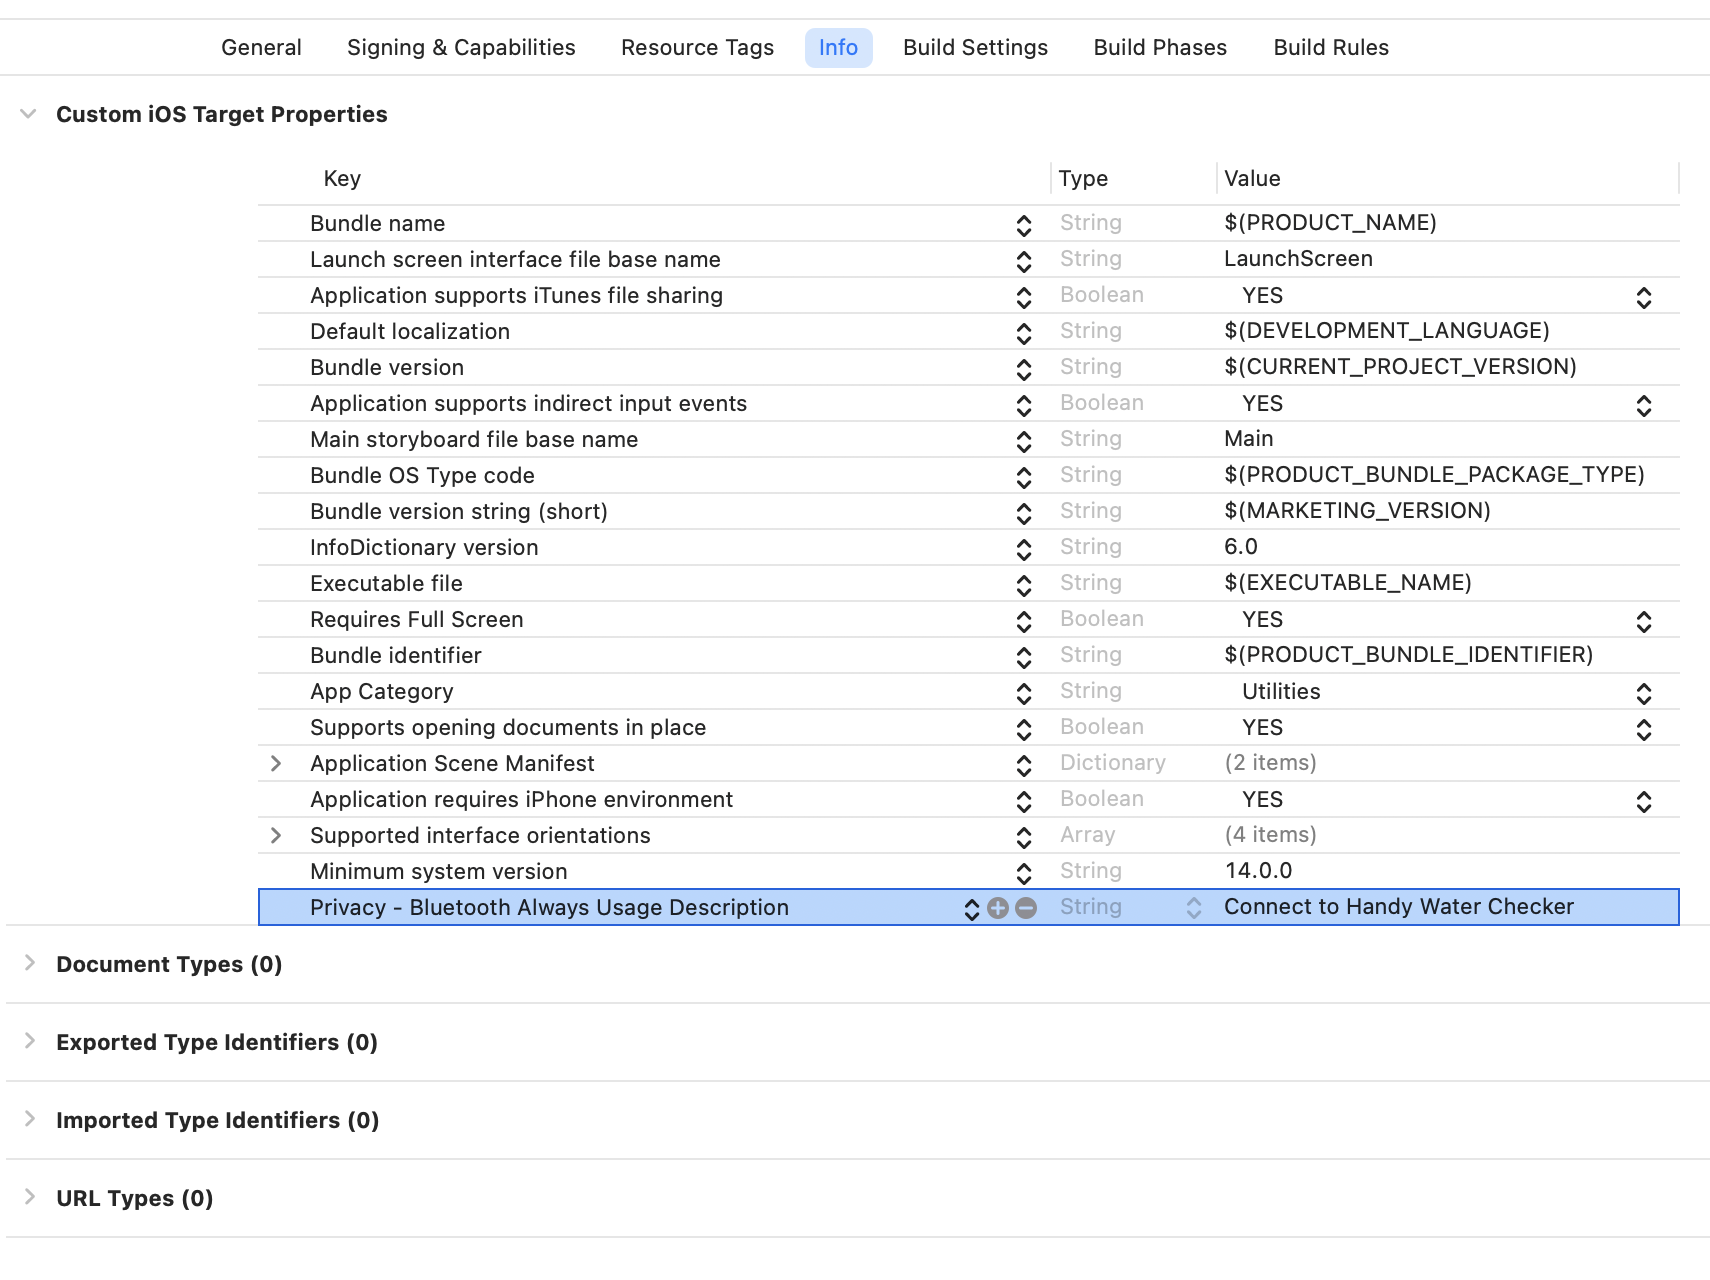Open the General tab
1710x1280 pixels.
coord(261,48)
